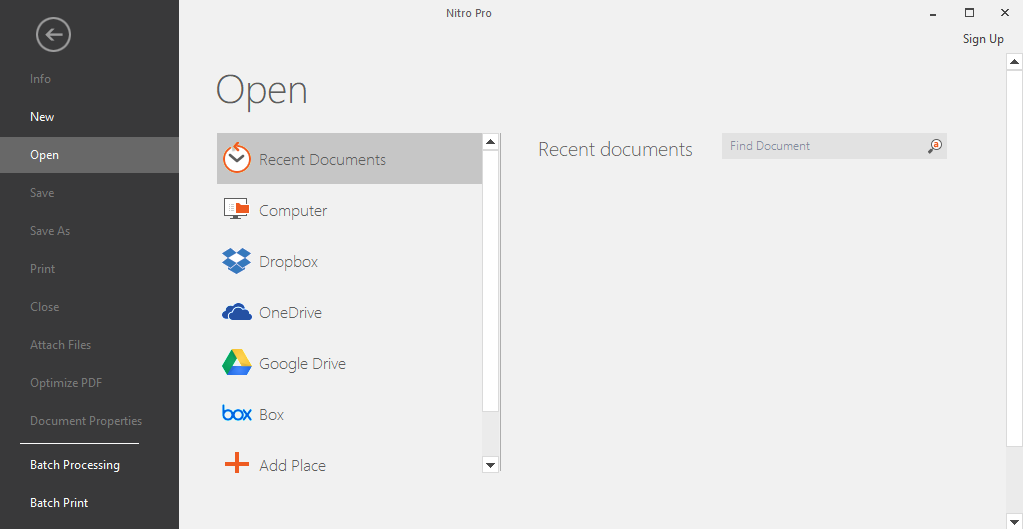Focus the Find Document search field
1023x529 pixels.
pos(834,146)
